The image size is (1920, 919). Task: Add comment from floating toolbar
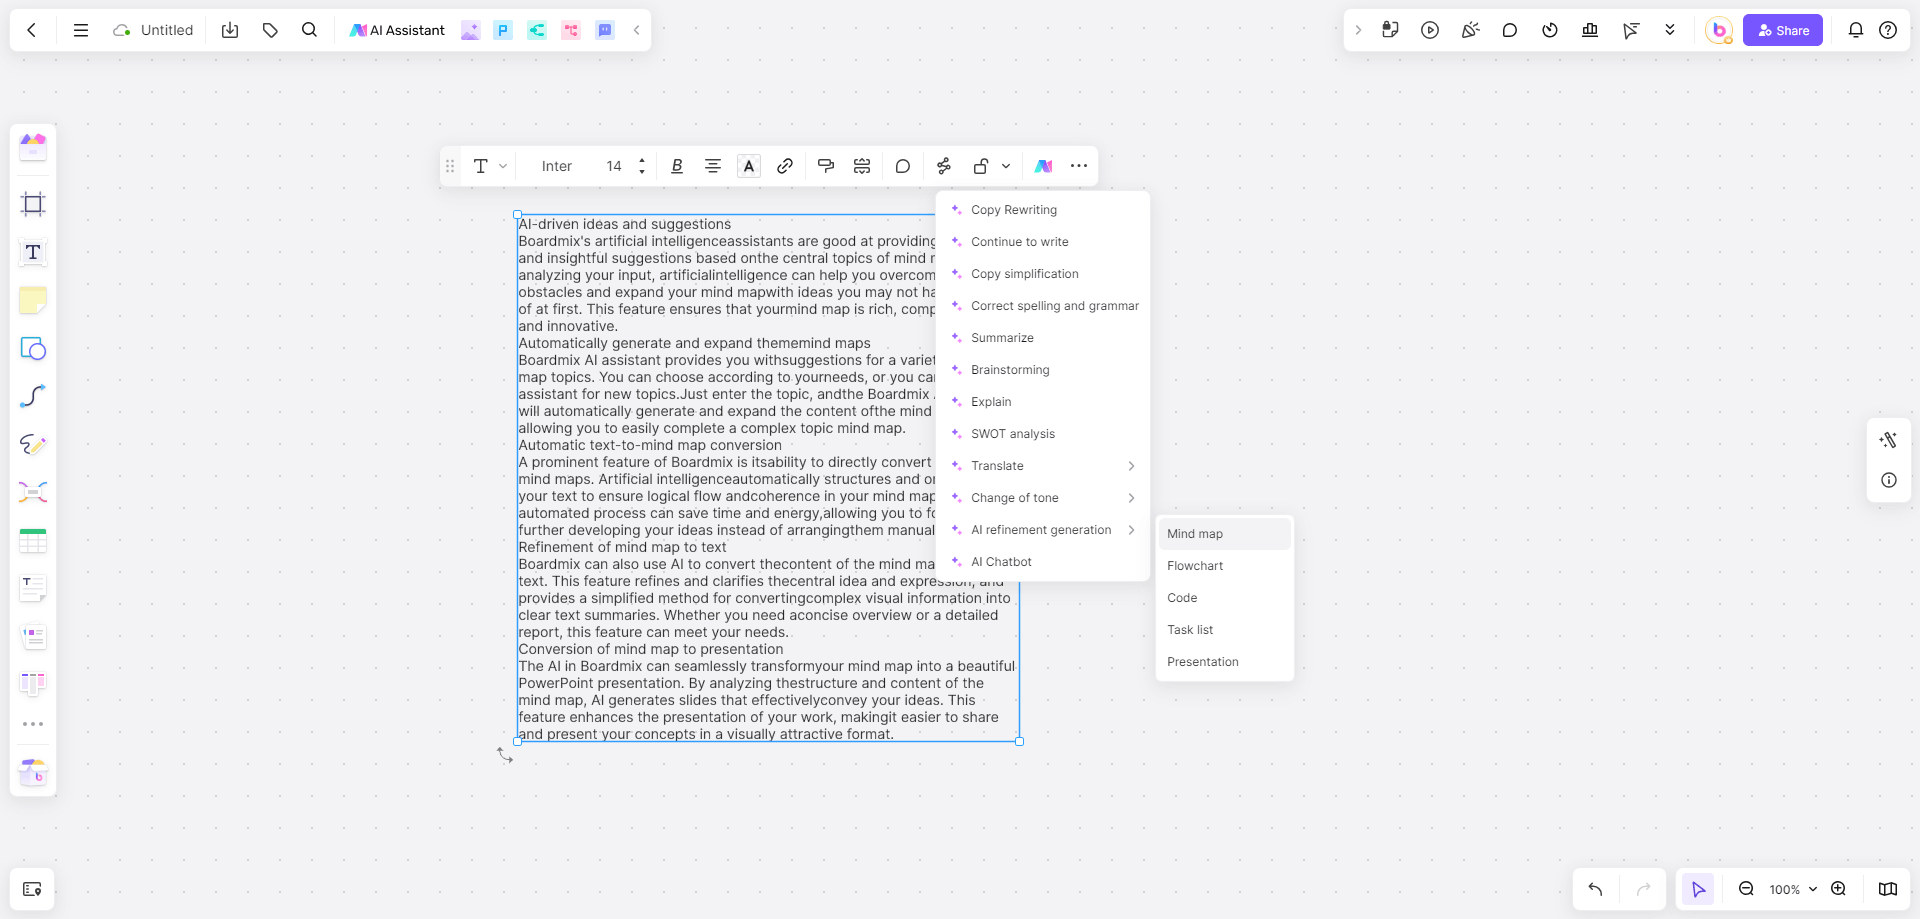[903, 166]
